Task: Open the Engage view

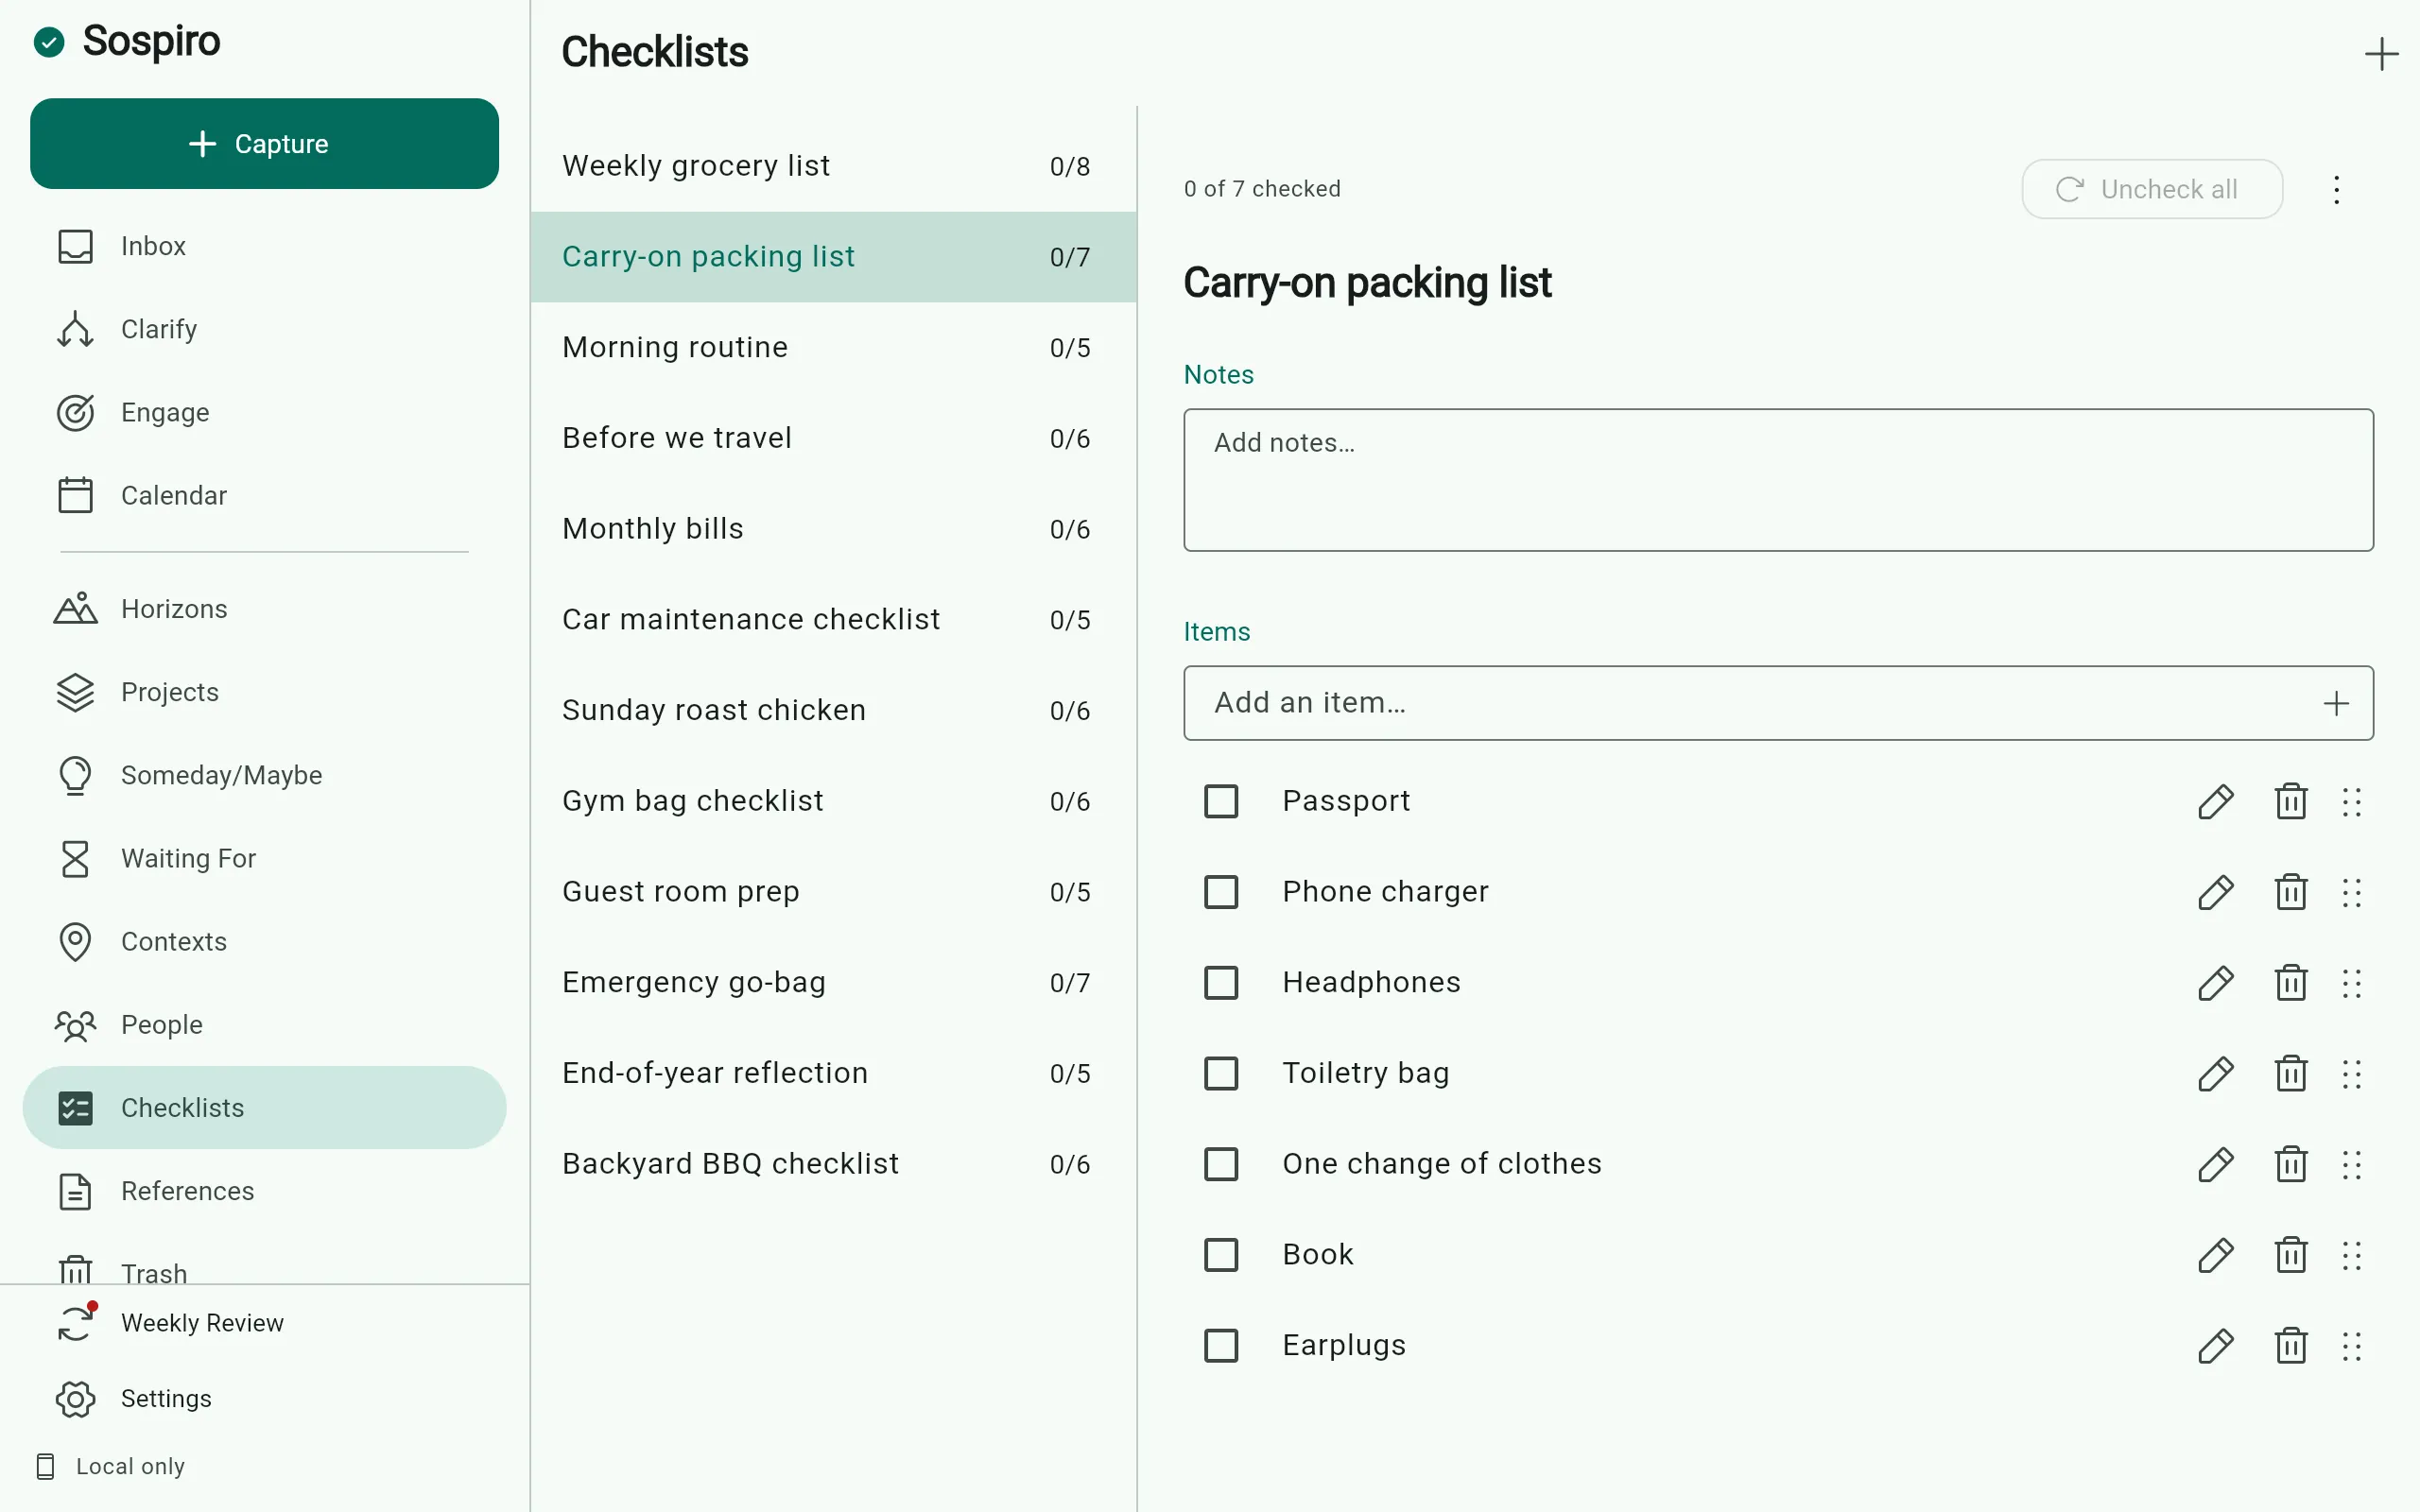Action: [x=264, y=412]
